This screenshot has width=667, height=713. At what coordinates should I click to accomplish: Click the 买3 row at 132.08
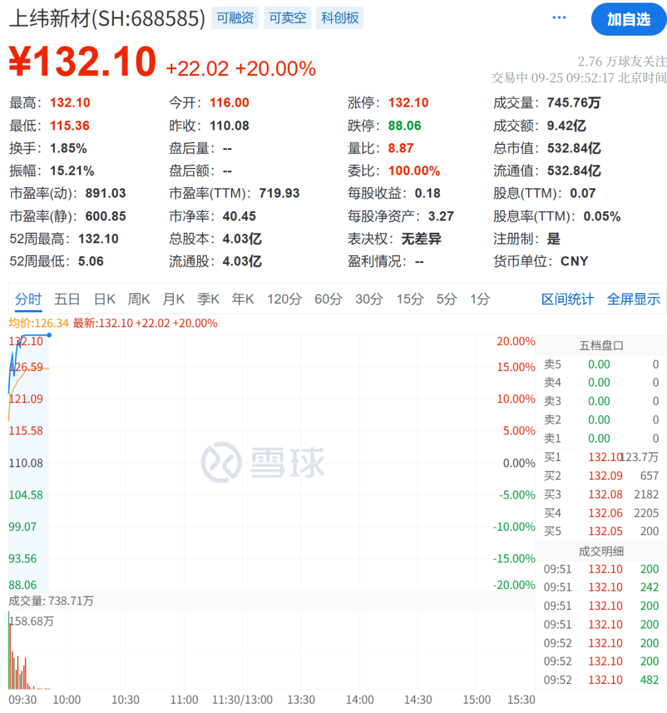[x=601, y=494]
